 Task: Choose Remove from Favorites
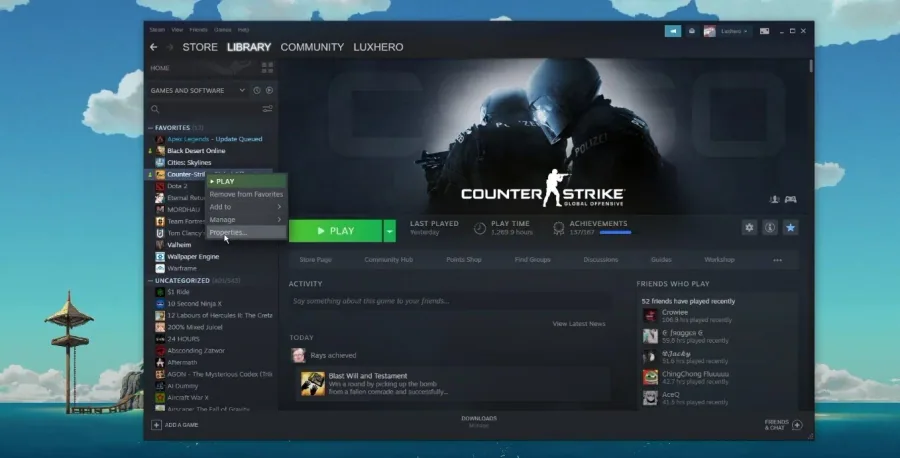(x=246, y=194)
